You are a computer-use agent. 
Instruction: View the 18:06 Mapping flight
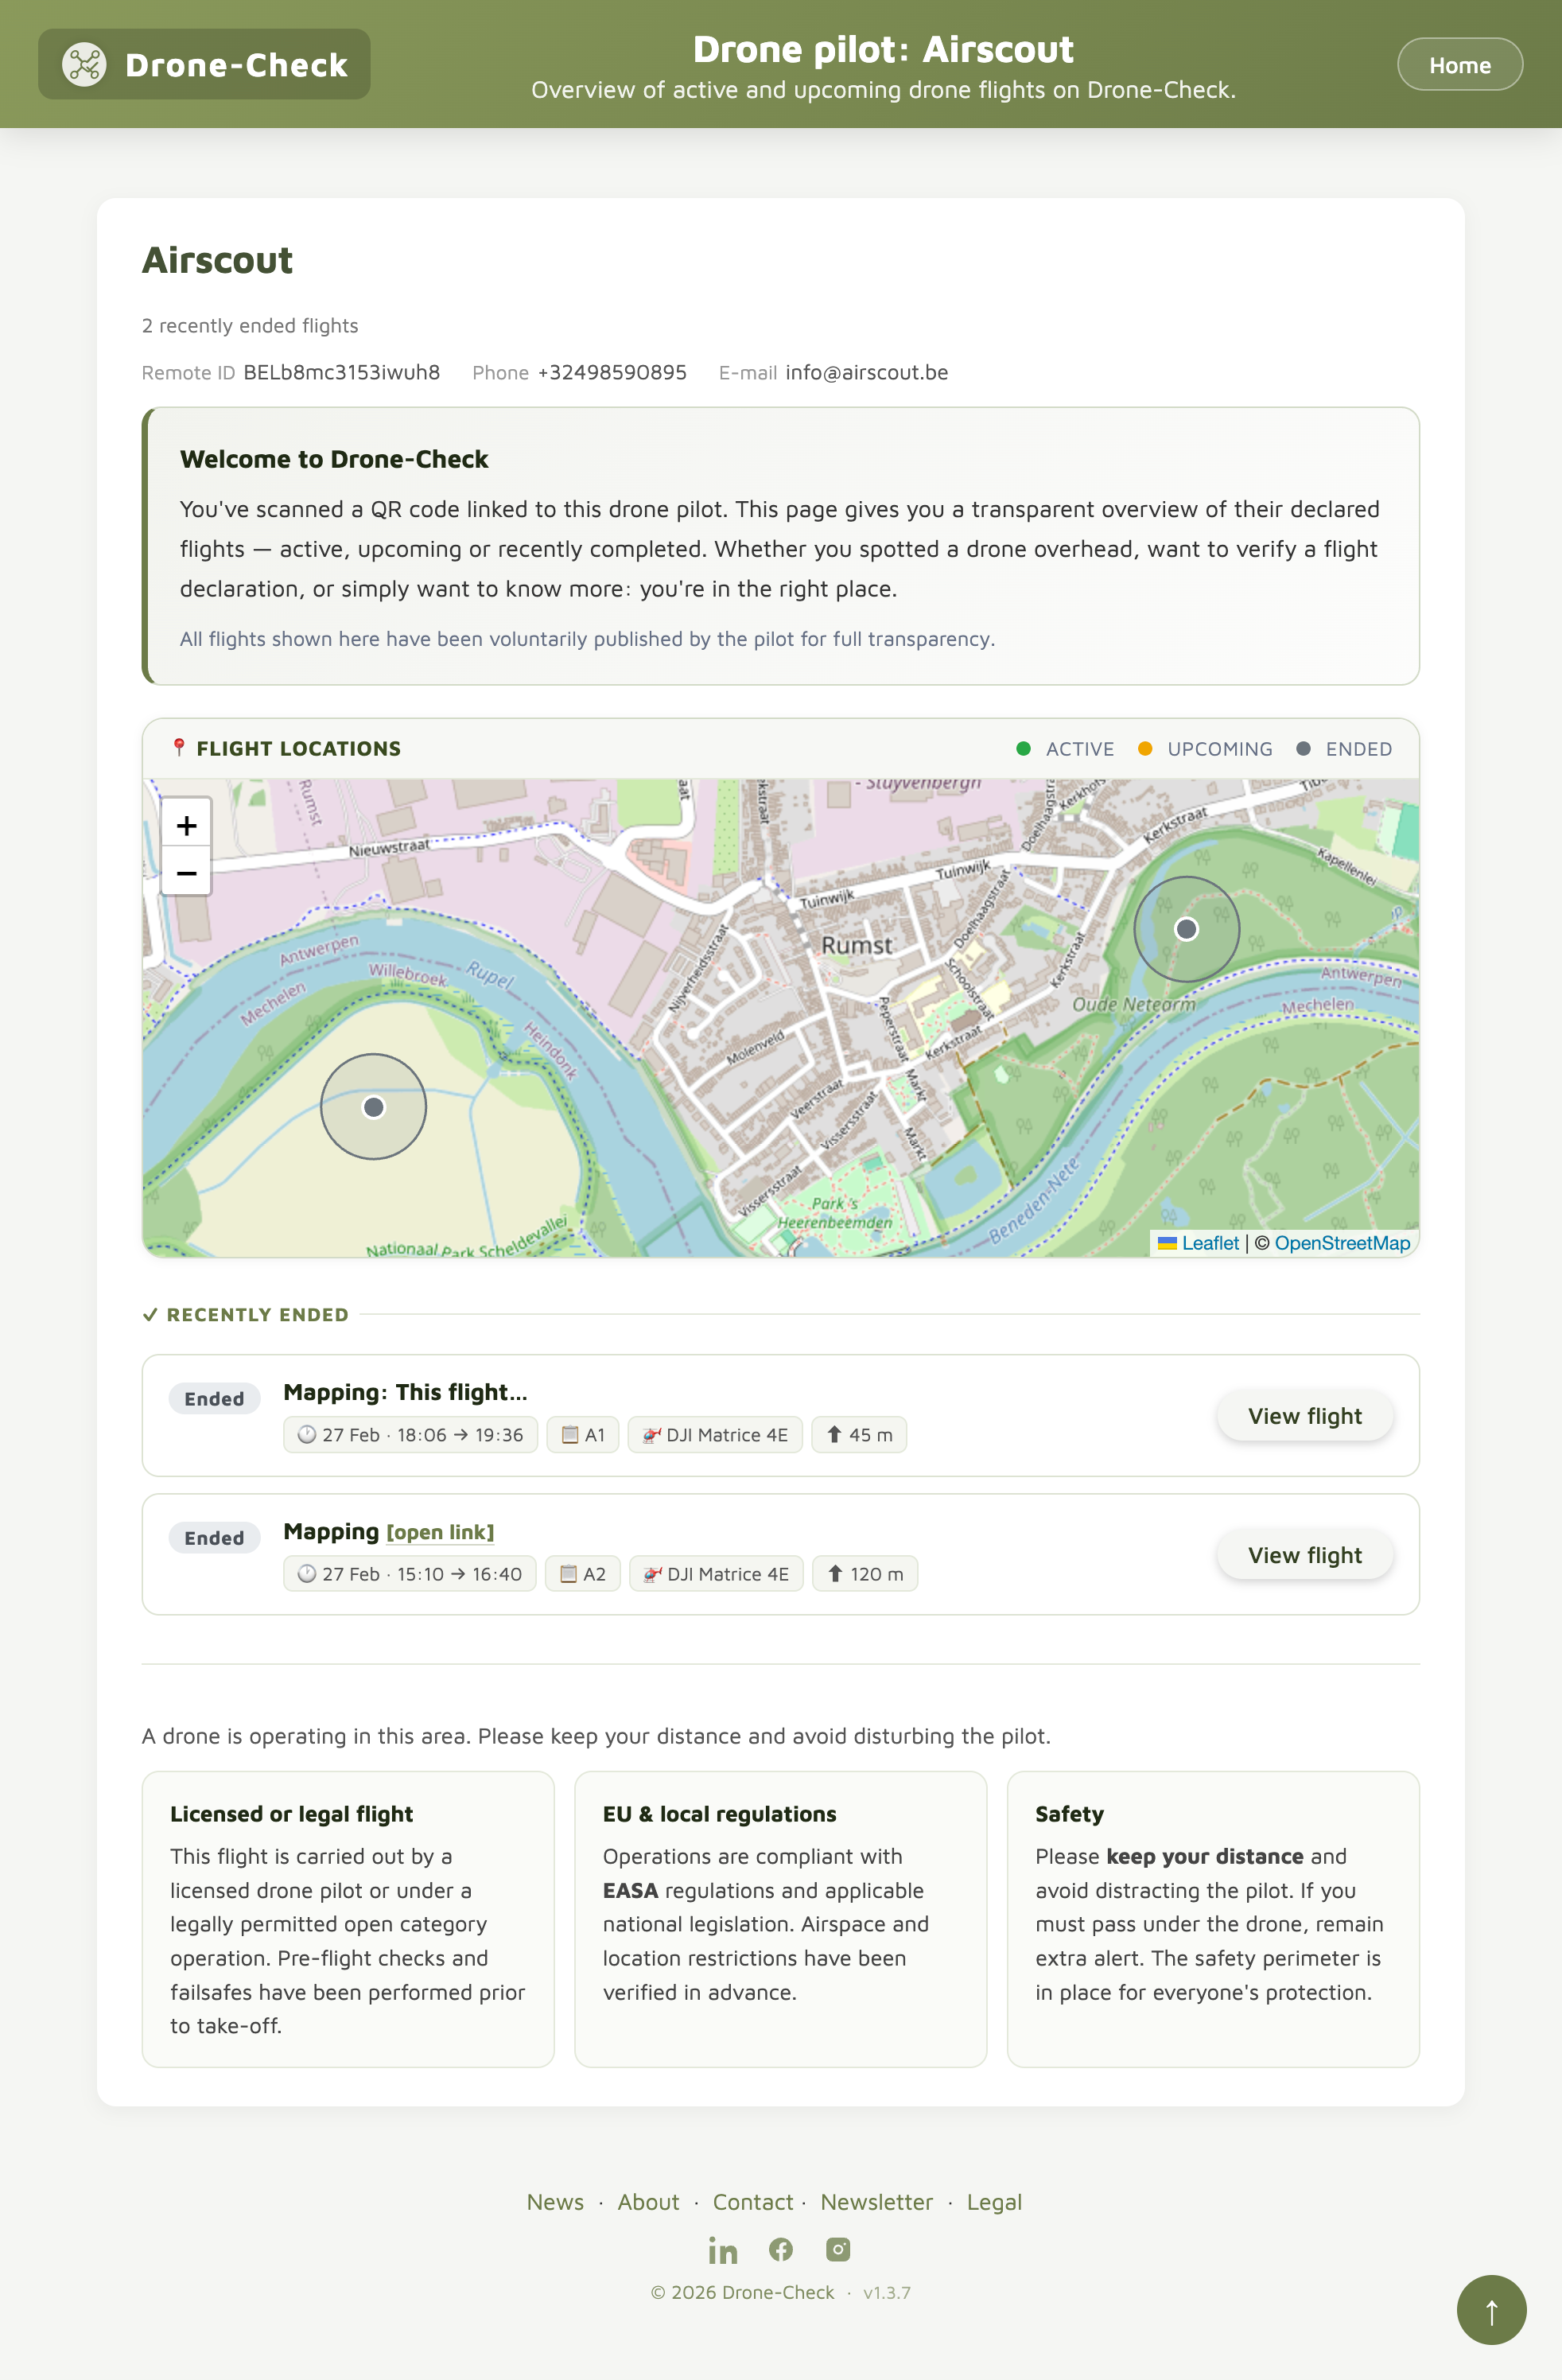(1304, 1416)
